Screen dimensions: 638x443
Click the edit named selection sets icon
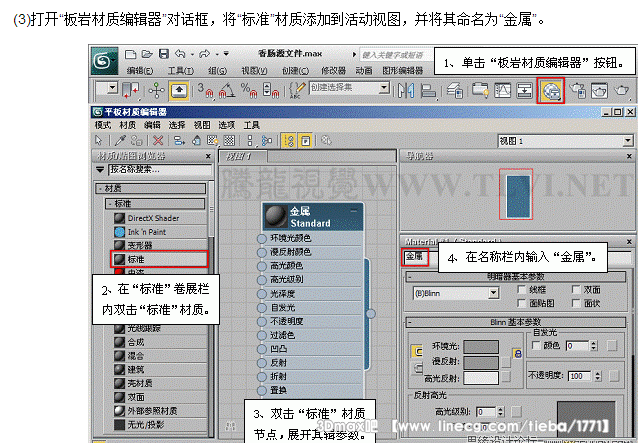(297, 90)
